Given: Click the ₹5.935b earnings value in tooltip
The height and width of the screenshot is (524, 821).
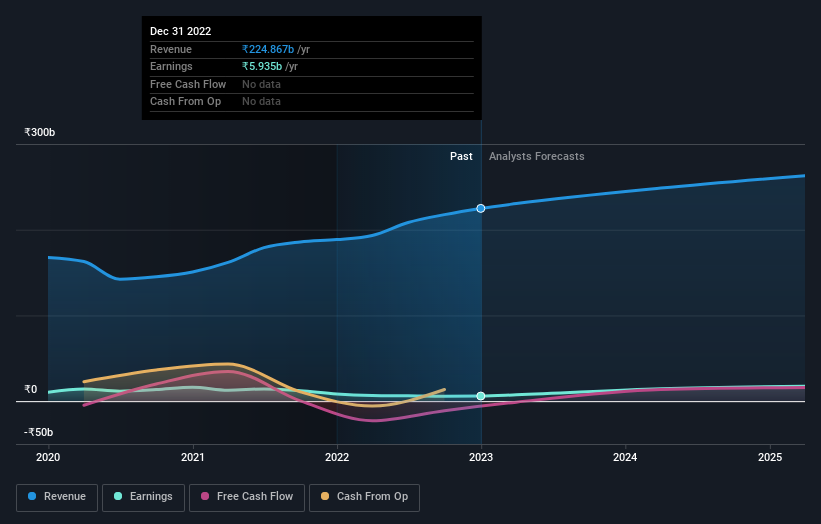Looking at the screenshot, I should click(x=262, y=66).
